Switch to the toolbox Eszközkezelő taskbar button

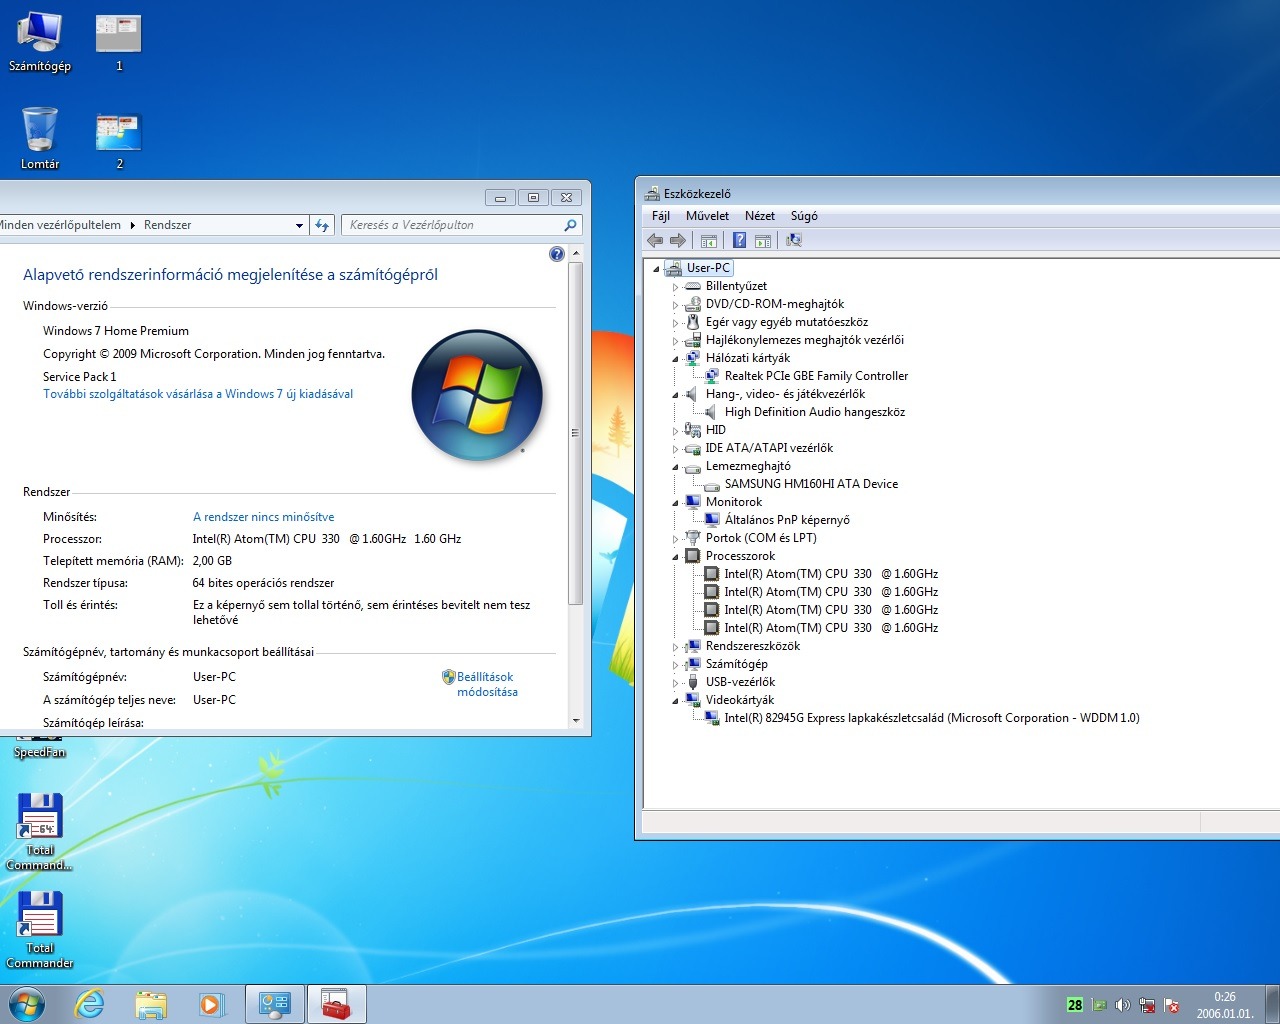[337, 1004]
